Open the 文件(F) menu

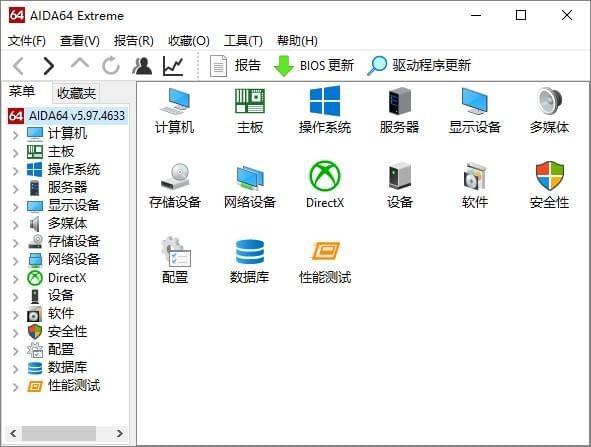point(27,40)
